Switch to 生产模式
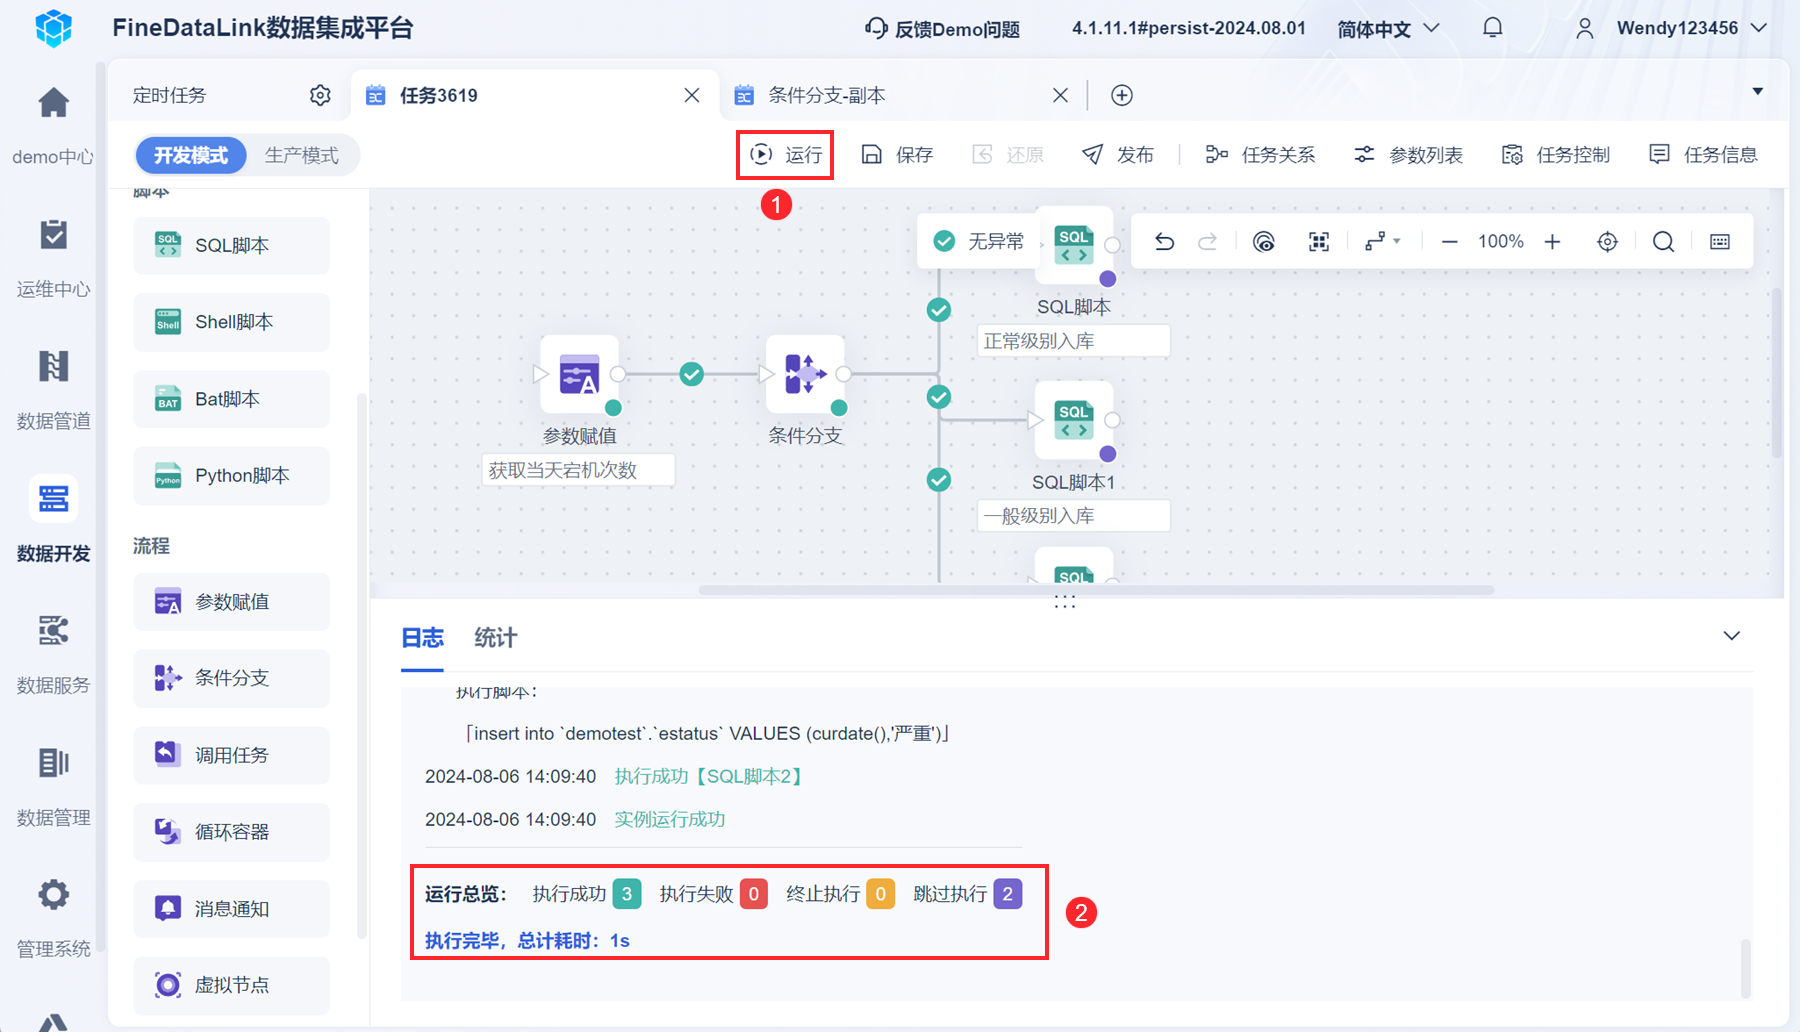1800x1032 pixels. coord(301,155)
